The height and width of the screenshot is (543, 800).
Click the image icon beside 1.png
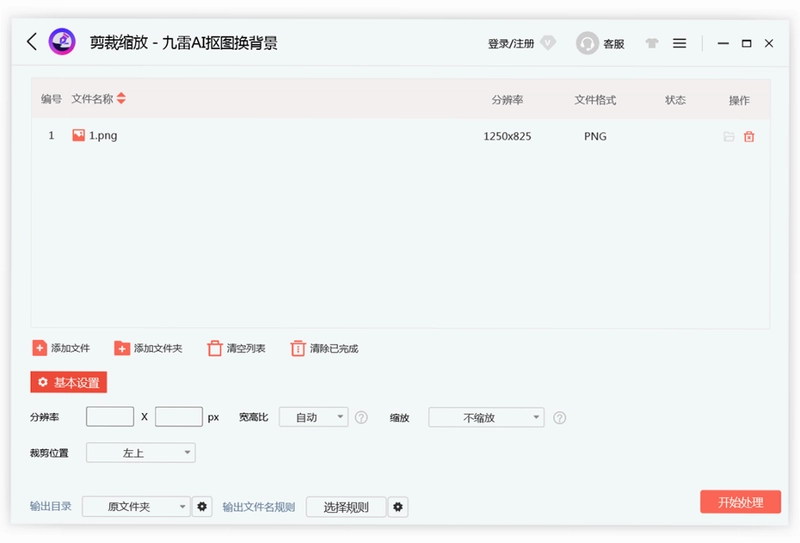click(79, 135)
